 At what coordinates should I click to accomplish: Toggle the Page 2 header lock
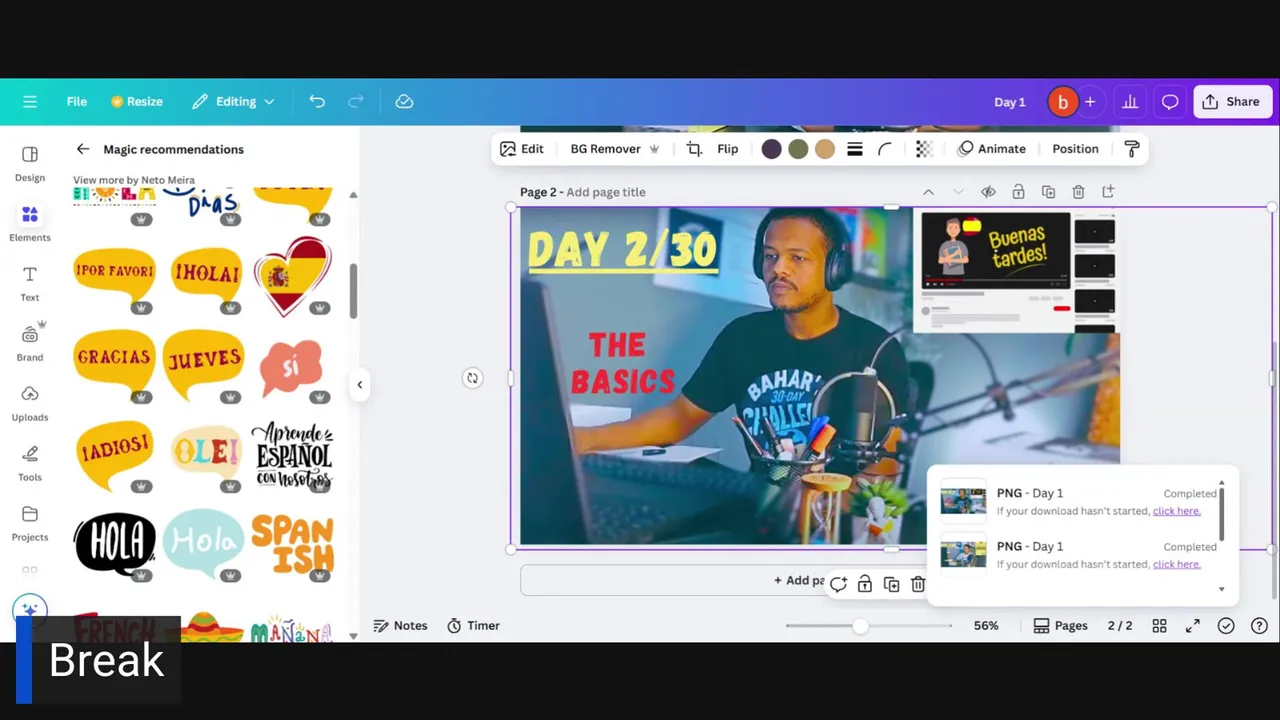(x=1018, y=192)
